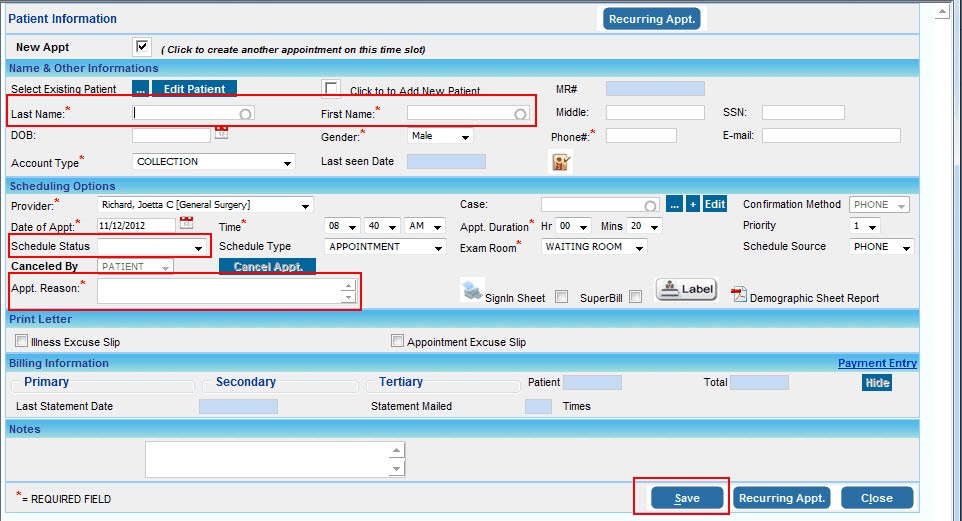Click the Date of Appt calendar icon
The width and height of the screenshot is (962, 521).
pyautogui.click(x=186, y=224)
